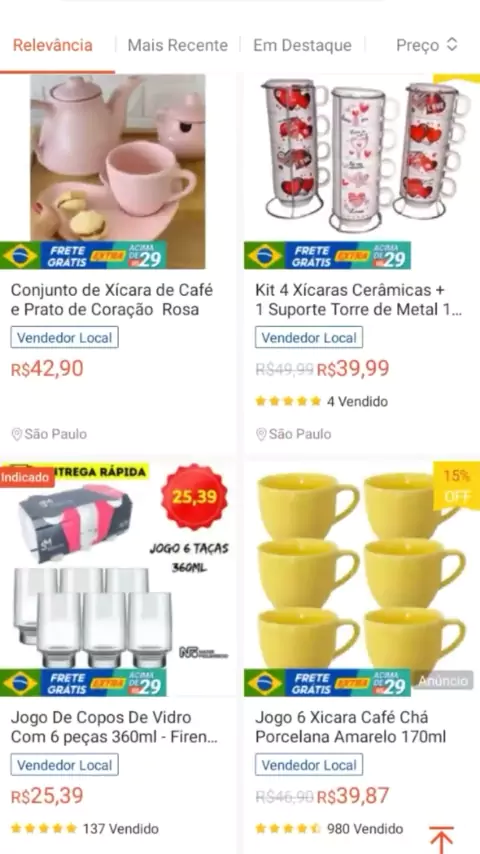Screen dimensions: 480x854
Task: Click the Vendedor Local tag on yellow cups
Action: [x=309, y=765]
